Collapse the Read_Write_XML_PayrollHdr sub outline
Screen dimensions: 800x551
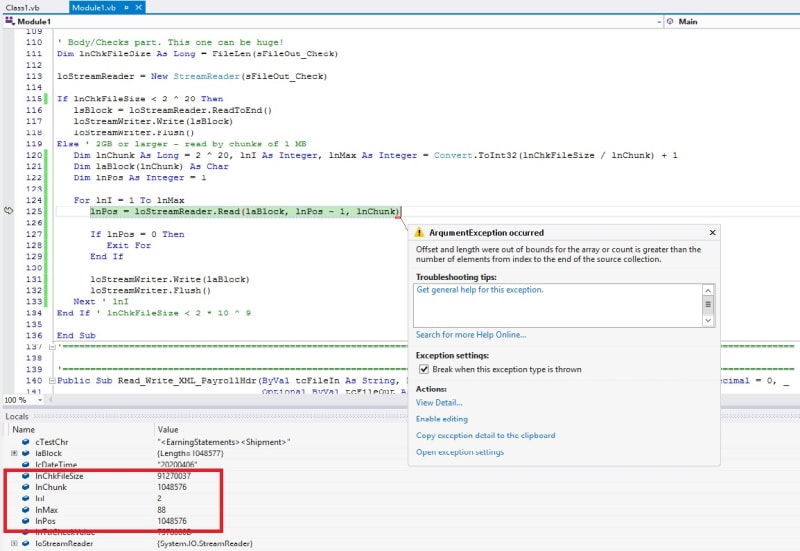[x=52, y=381]
